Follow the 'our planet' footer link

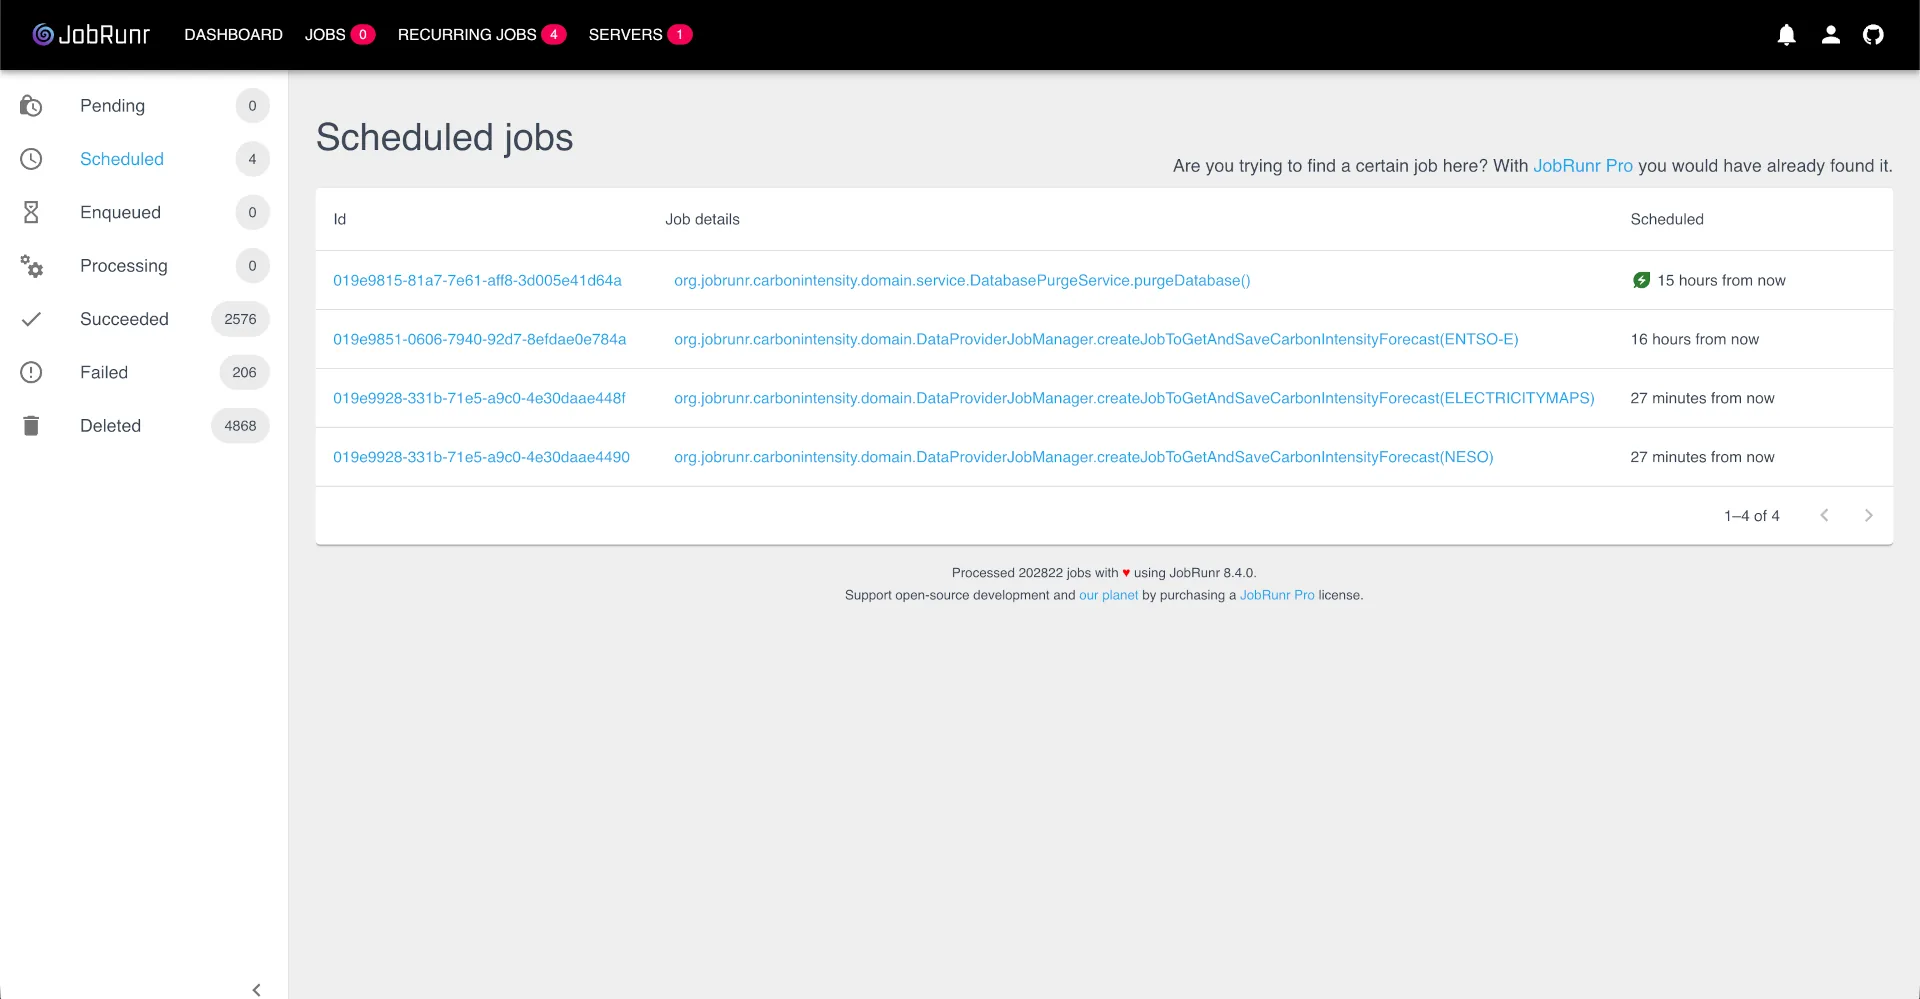(1108, 595)
